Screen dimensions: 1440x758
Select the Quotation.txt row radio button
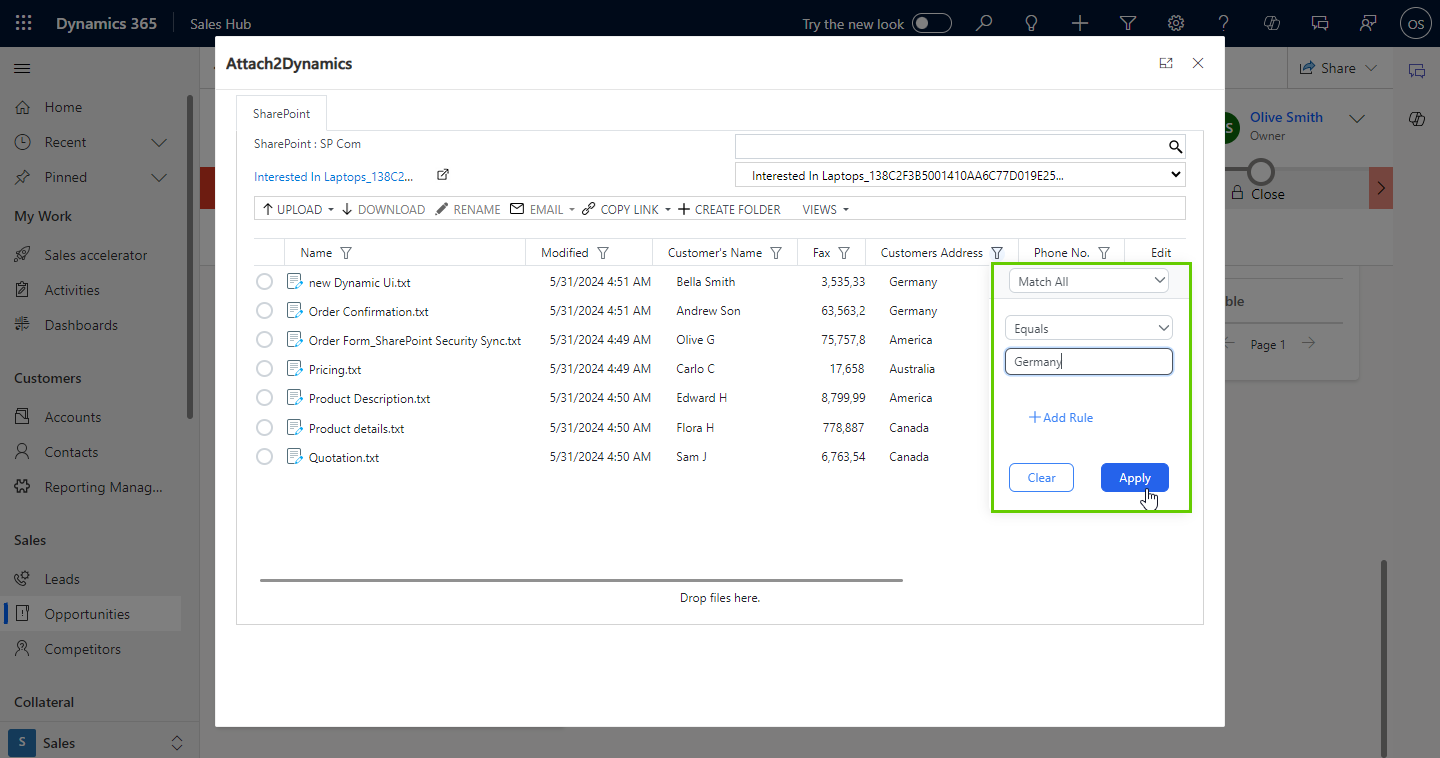tap(264, 457)
